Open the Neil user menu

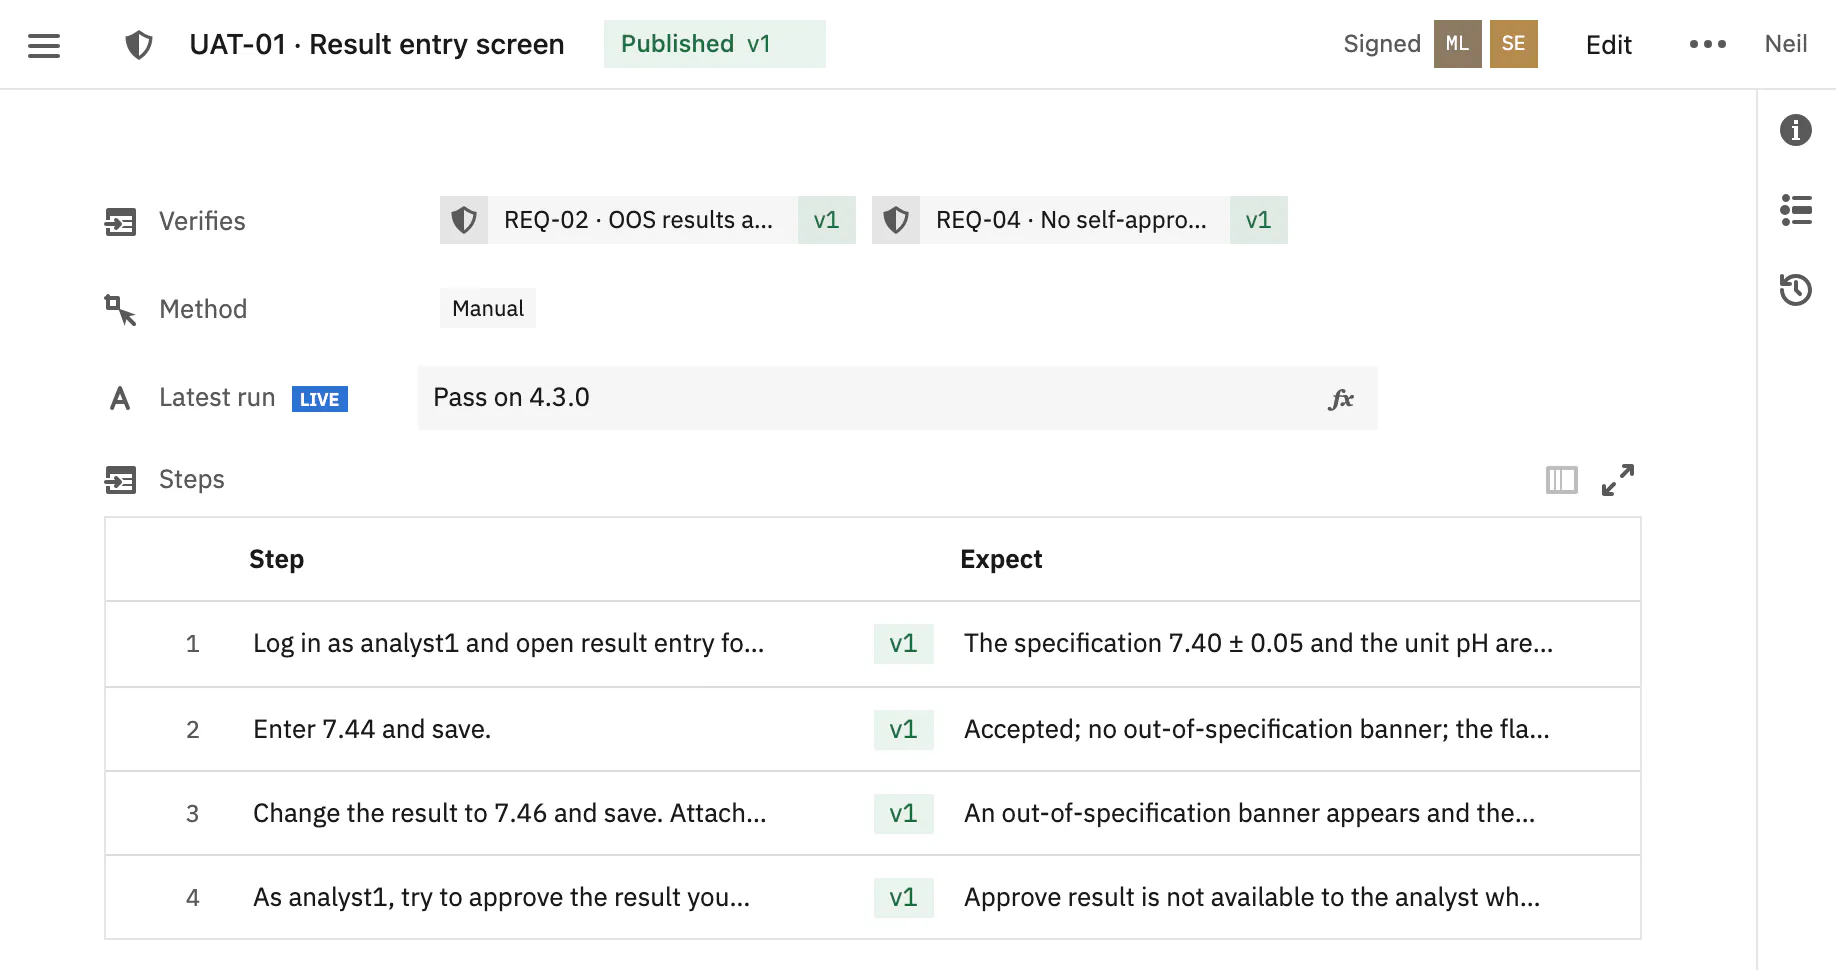click(x=1786, y=44)
